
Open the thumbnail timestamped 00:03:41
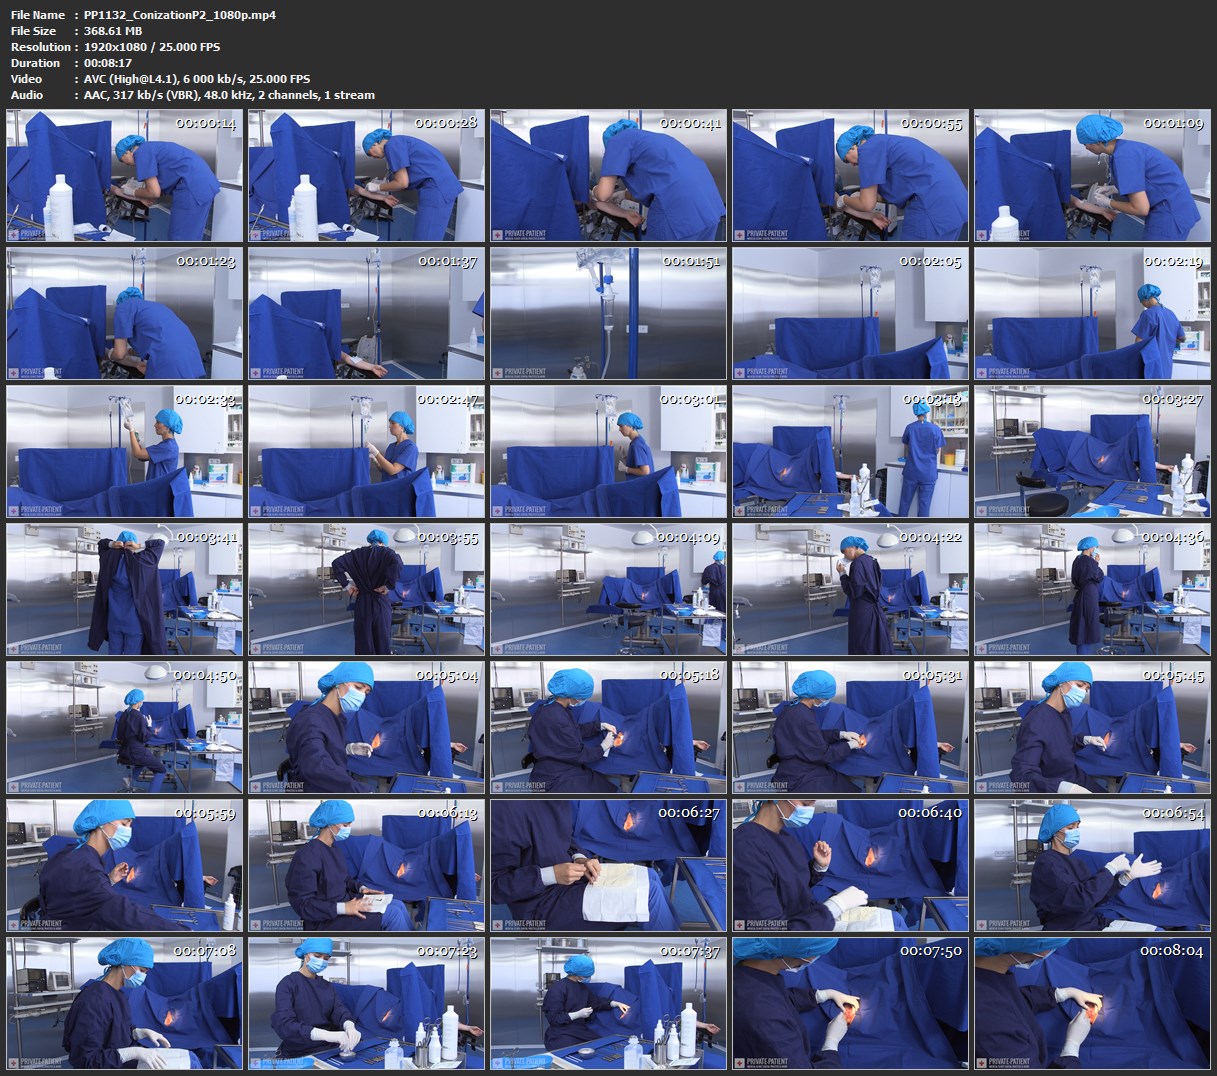point(124,589)
